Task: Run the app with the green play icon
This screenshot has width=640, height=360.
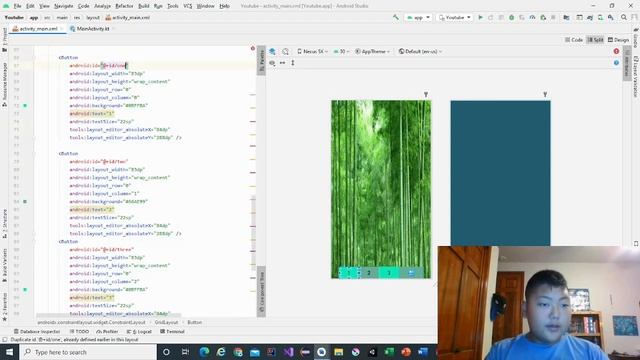Action: (x=480, y=18)
